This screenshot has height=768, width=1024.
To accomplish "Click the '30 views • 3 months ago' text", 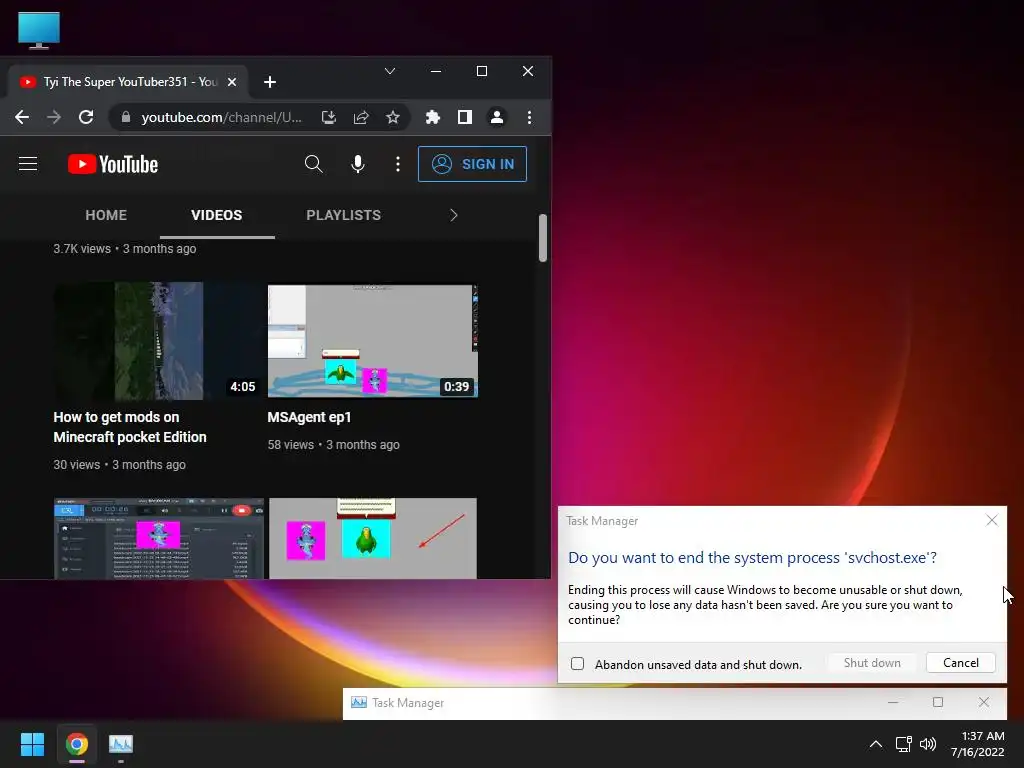I will pos(120,465).
